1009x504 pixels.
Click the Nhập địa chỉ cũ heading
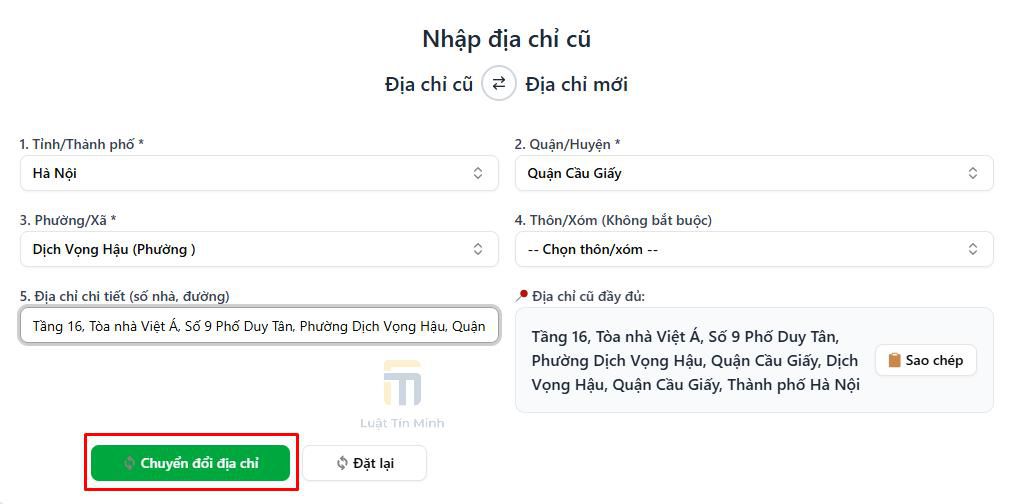click(x=506, y=39)
